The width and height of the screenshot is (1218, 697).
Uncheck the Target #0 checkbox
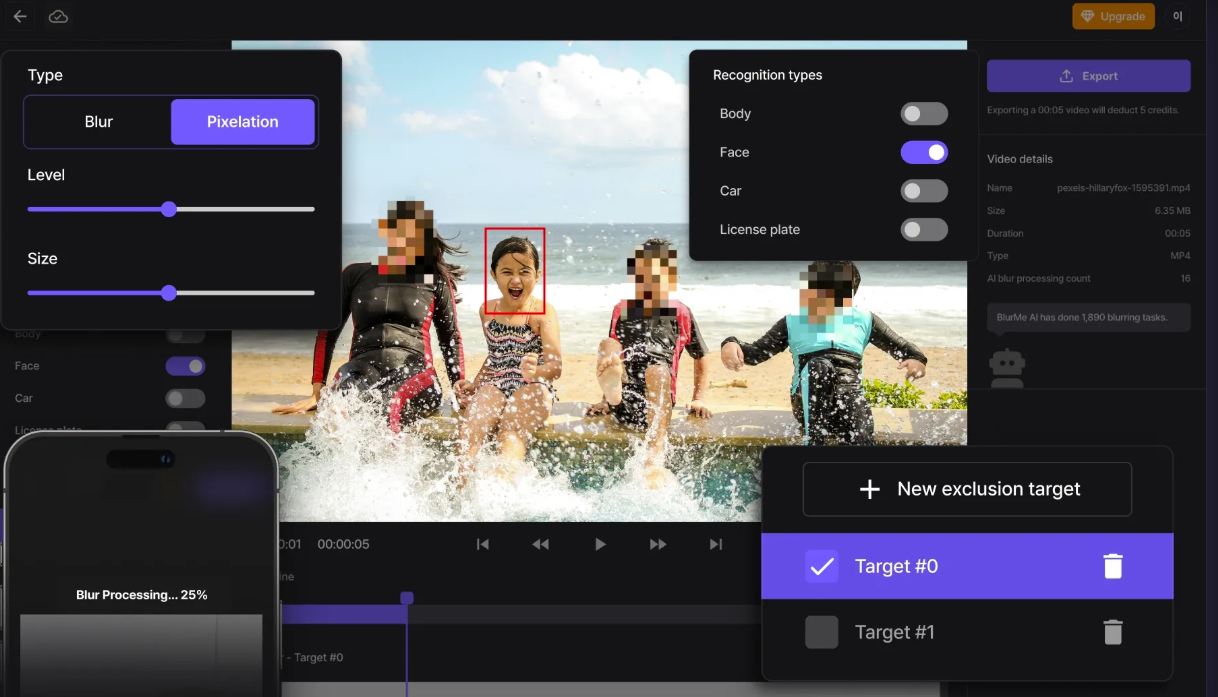coord(822,566)
